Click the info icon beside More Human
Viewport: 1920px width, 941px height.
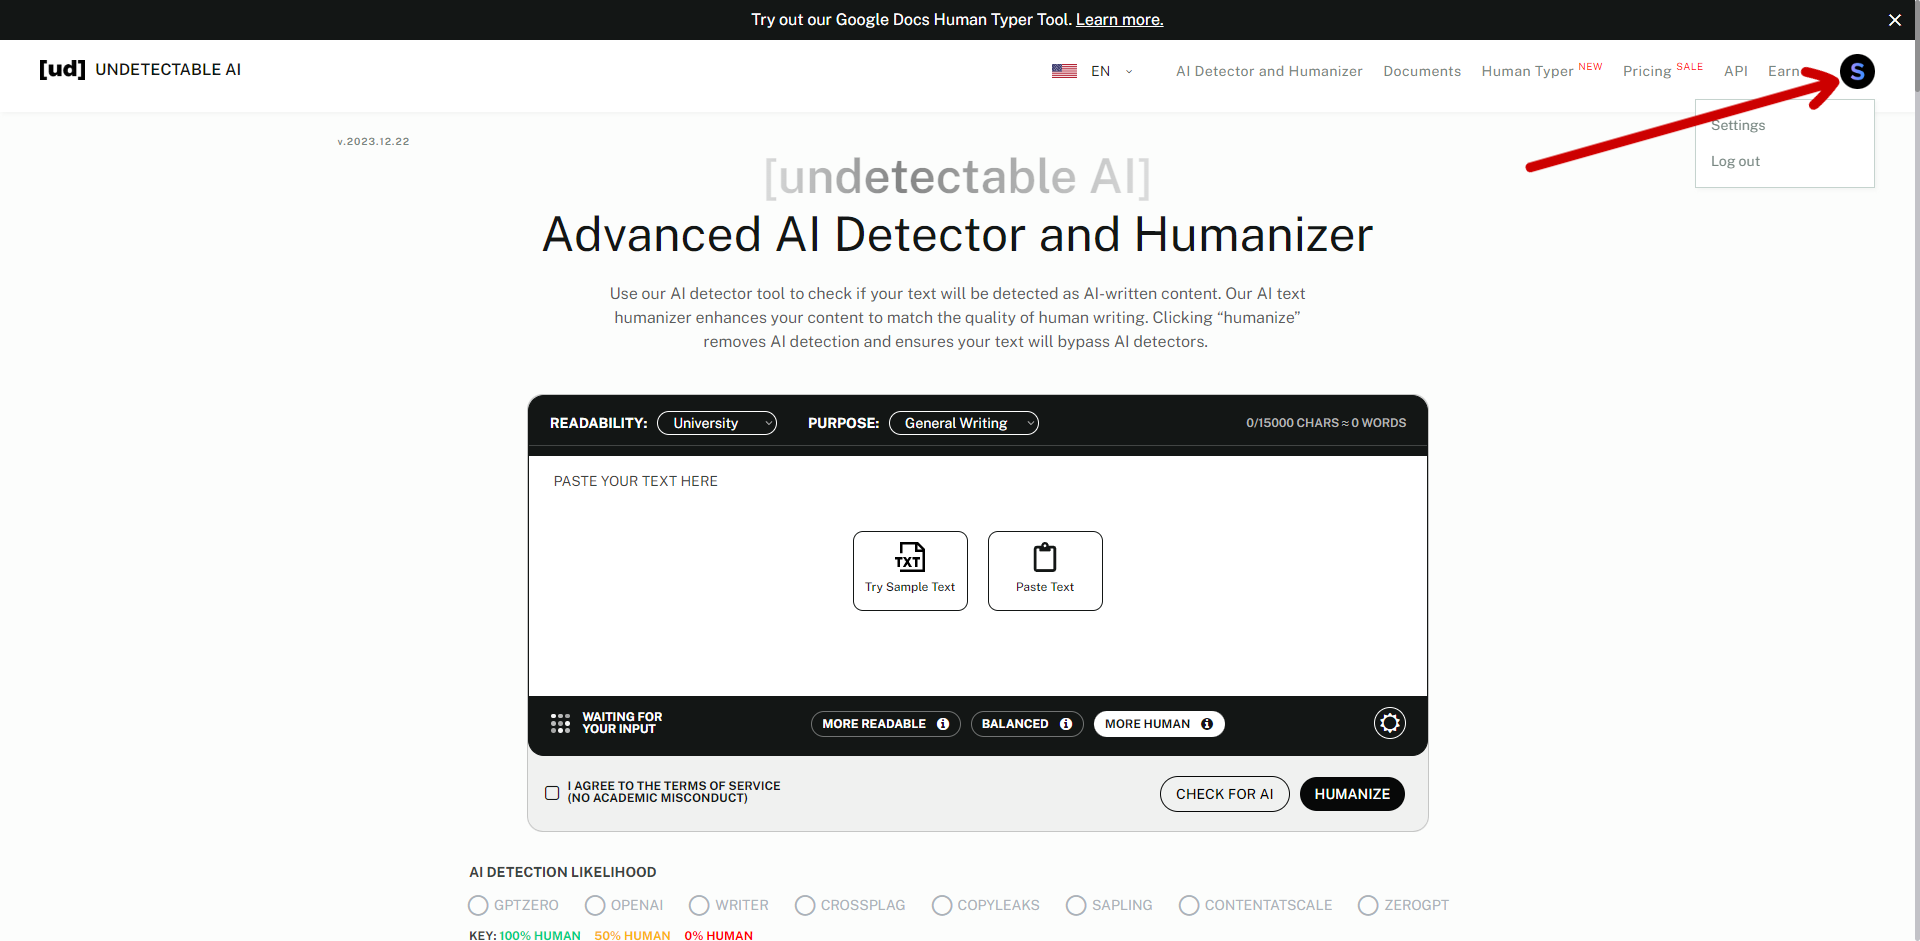pos(1207,724)
